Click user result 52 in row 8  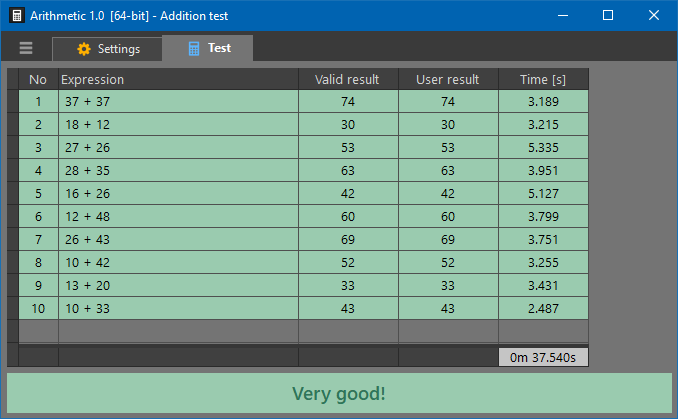[x=448, y=262]
